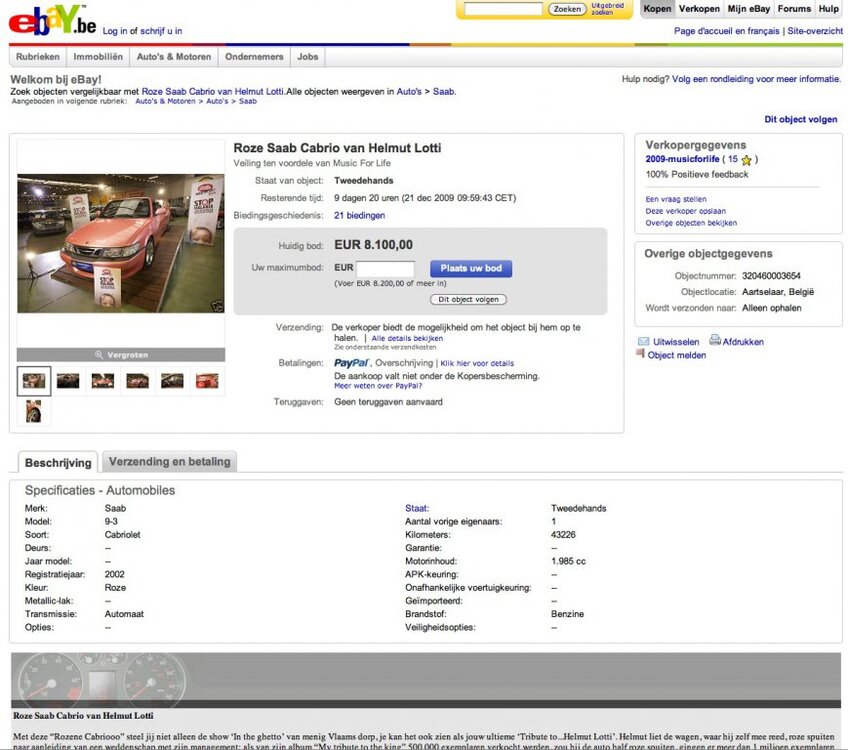Open the Ondernemers menu
This screenshot has width=848, height=750.
tap(254, 57)
